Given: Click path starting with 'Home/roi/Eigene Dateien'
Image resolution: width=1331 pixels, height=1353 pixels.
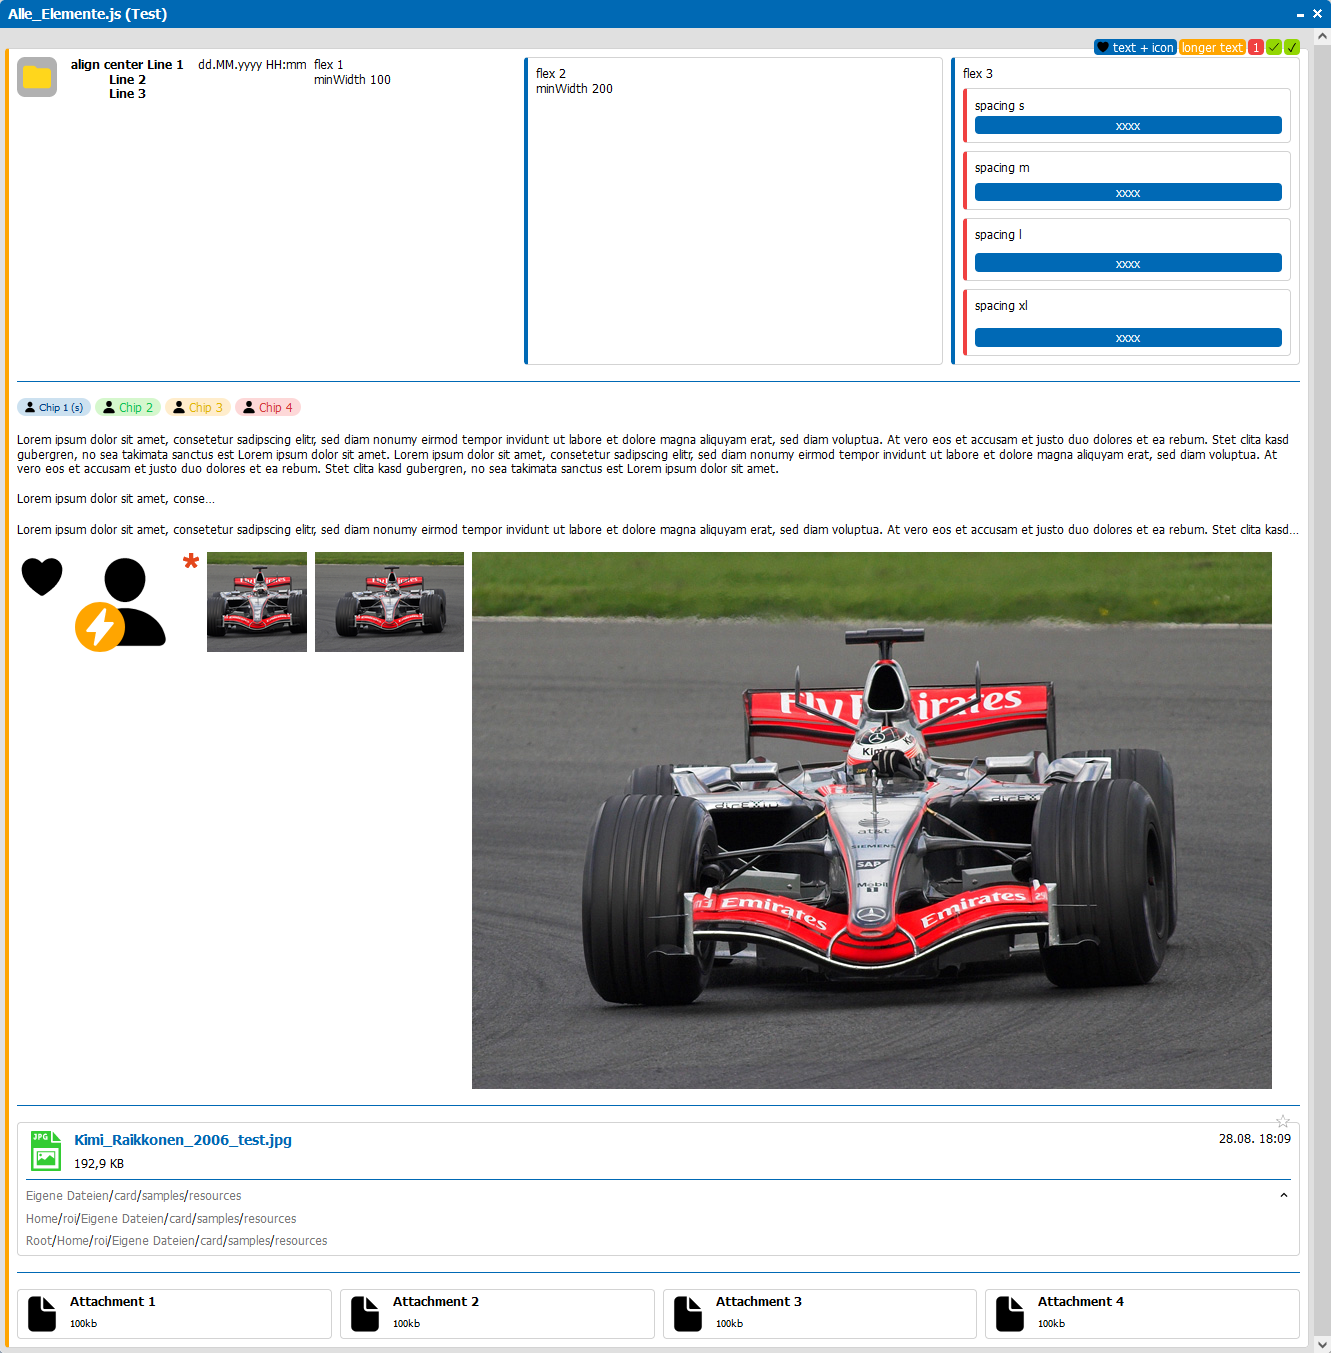Looking at the screenshot, I should pyautogui.click(x=161, y=1219).
